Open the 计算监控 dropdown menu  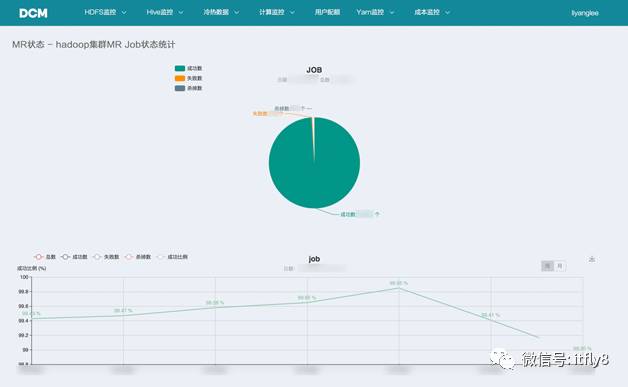[277, 12]
